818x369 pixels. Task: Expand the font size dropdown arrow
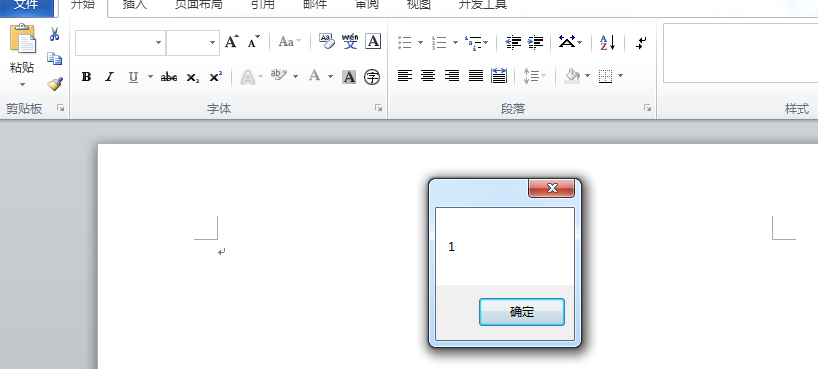coord(212,43)
